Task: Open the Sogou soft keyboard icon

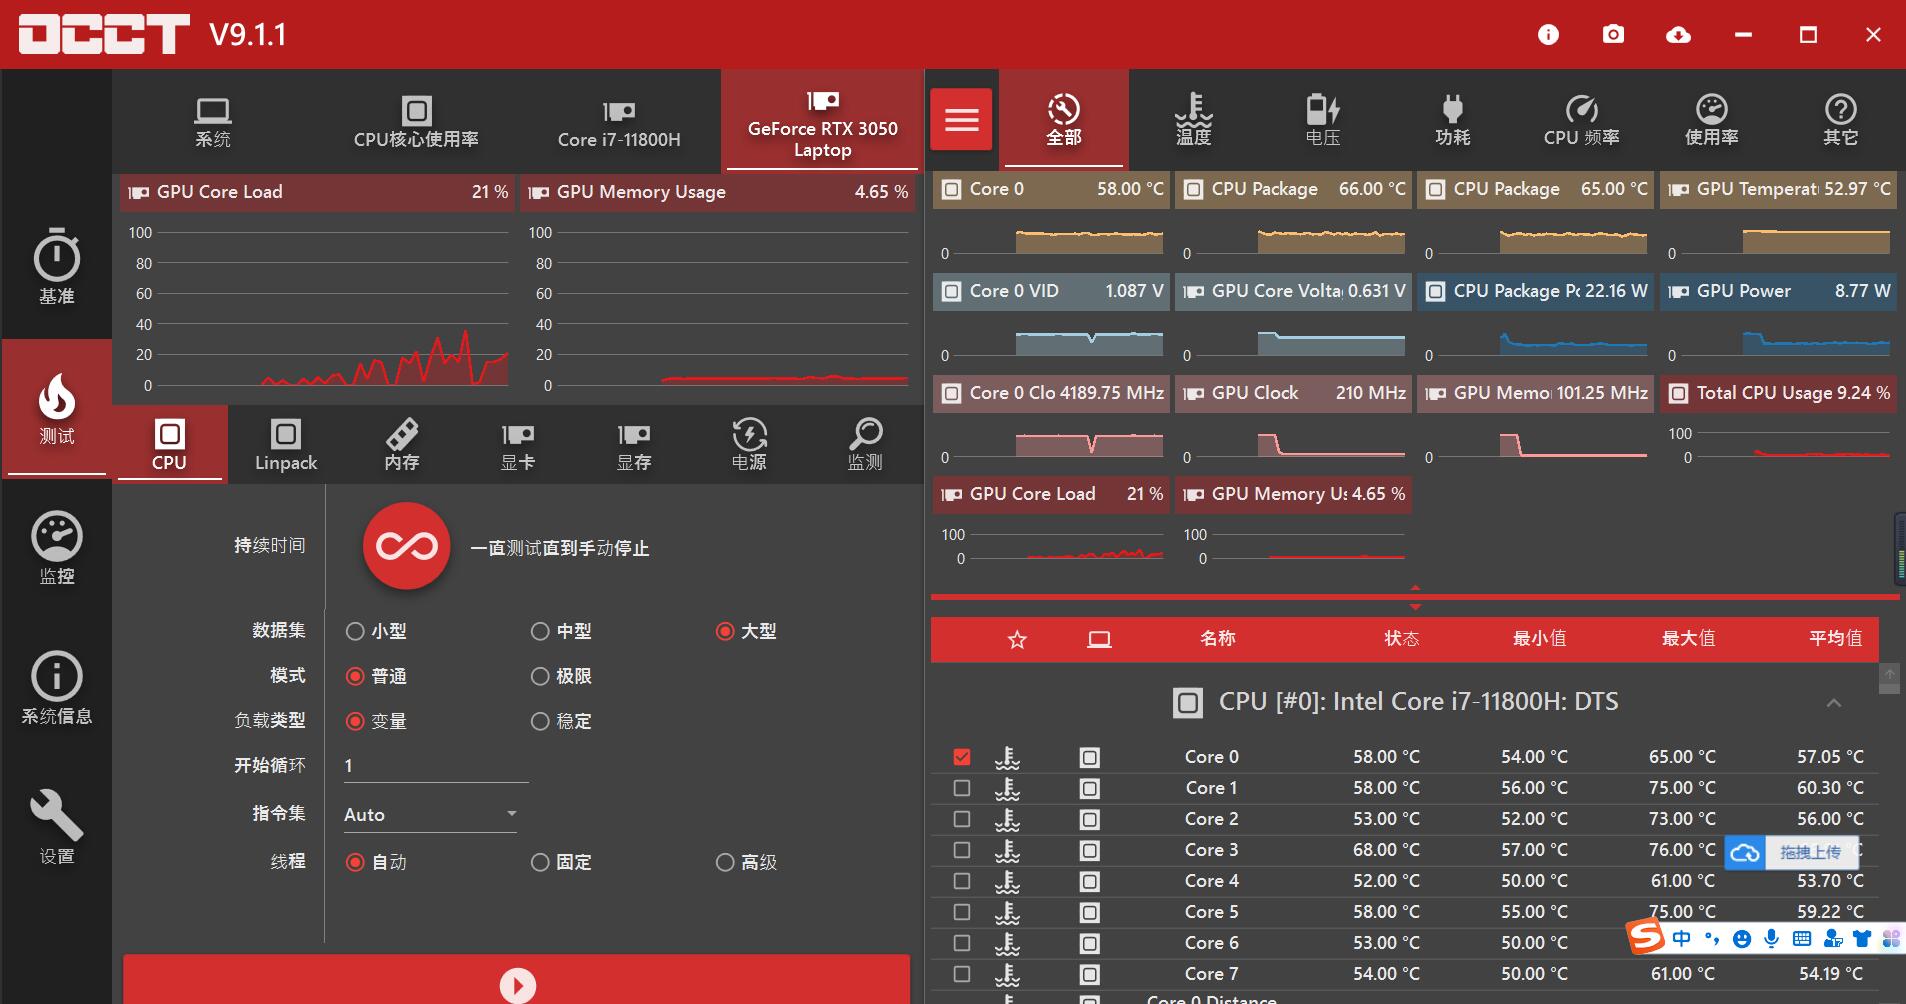Action: 1802,938
